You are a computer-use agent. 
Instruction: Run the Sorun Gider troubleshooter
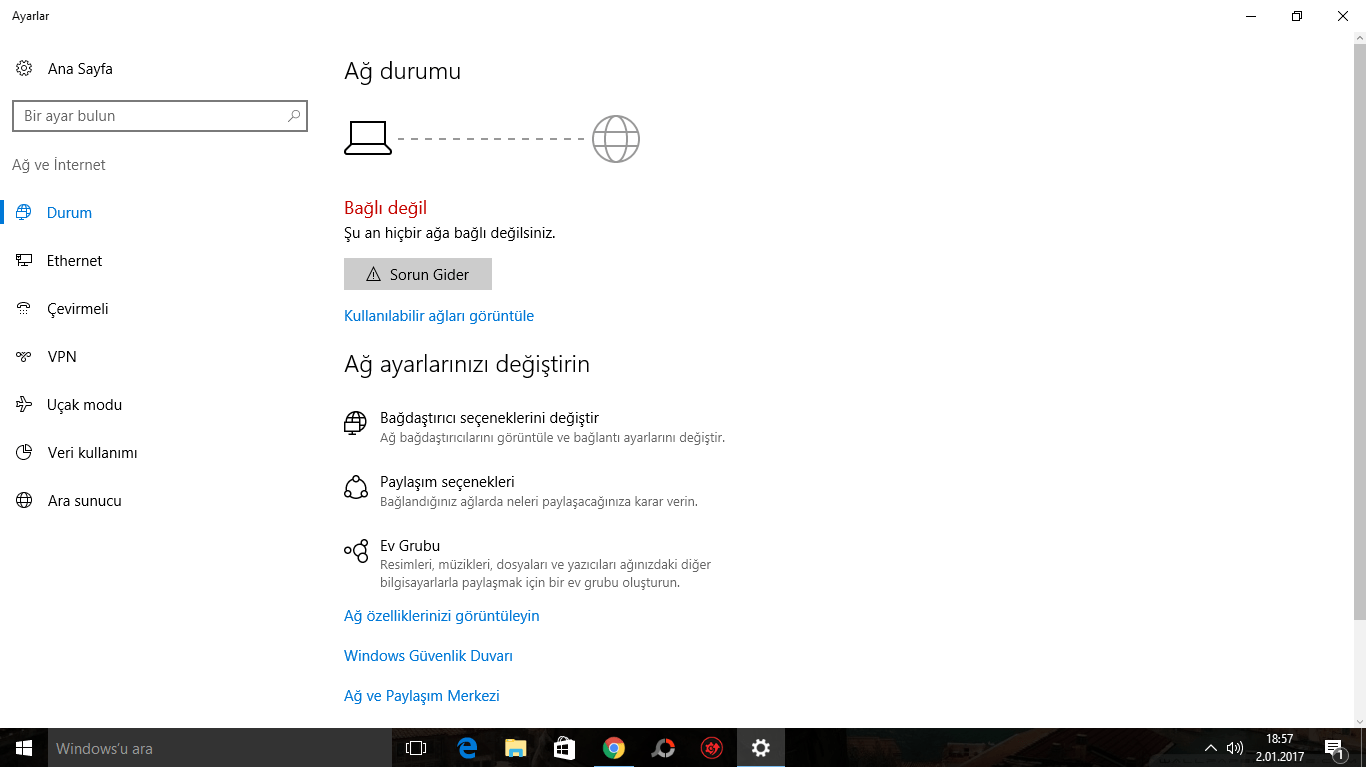417,273
